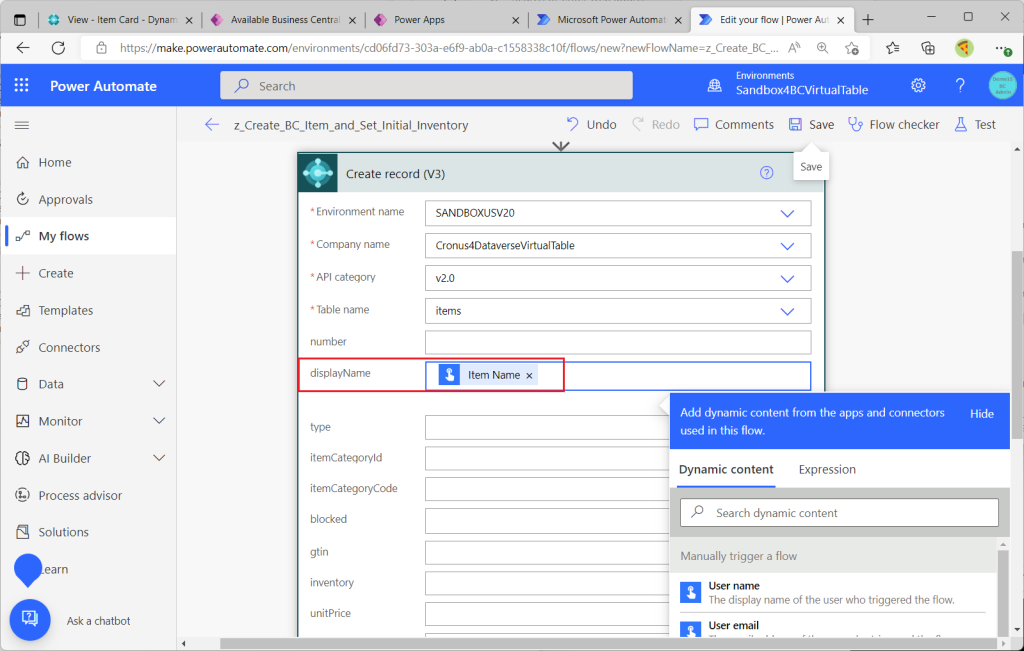Open help for Create record (V3) action

767,173
